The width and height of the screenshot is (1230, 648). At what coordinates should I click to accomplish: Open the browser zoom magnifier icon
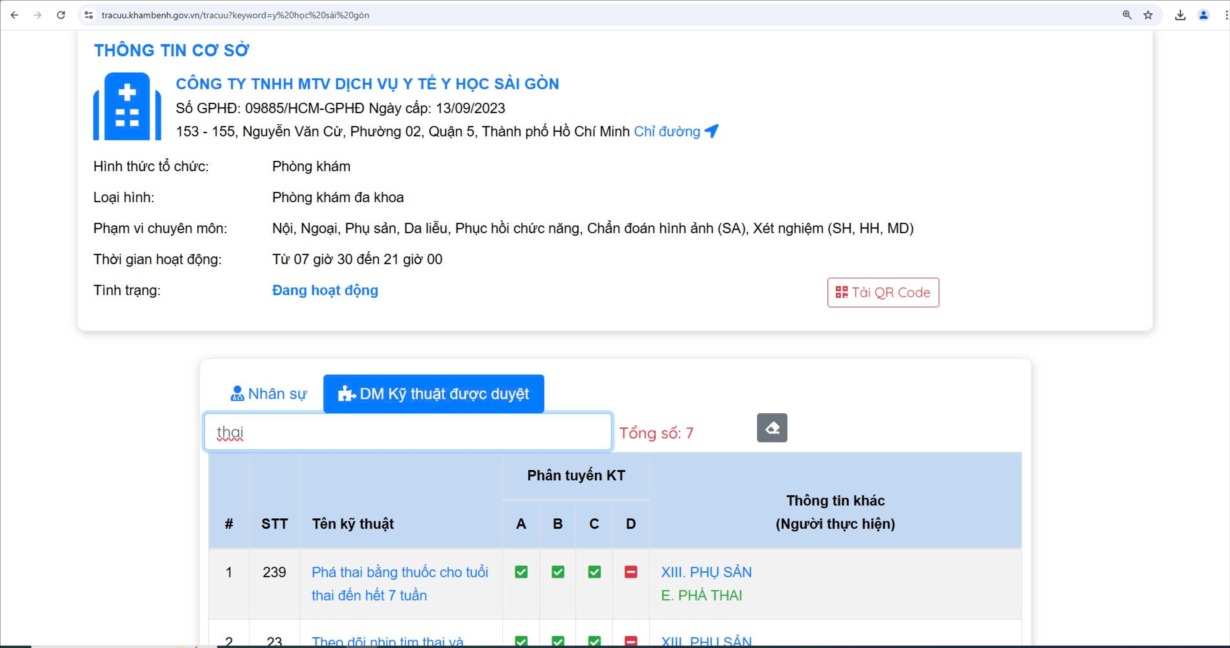pos(1127,15)
